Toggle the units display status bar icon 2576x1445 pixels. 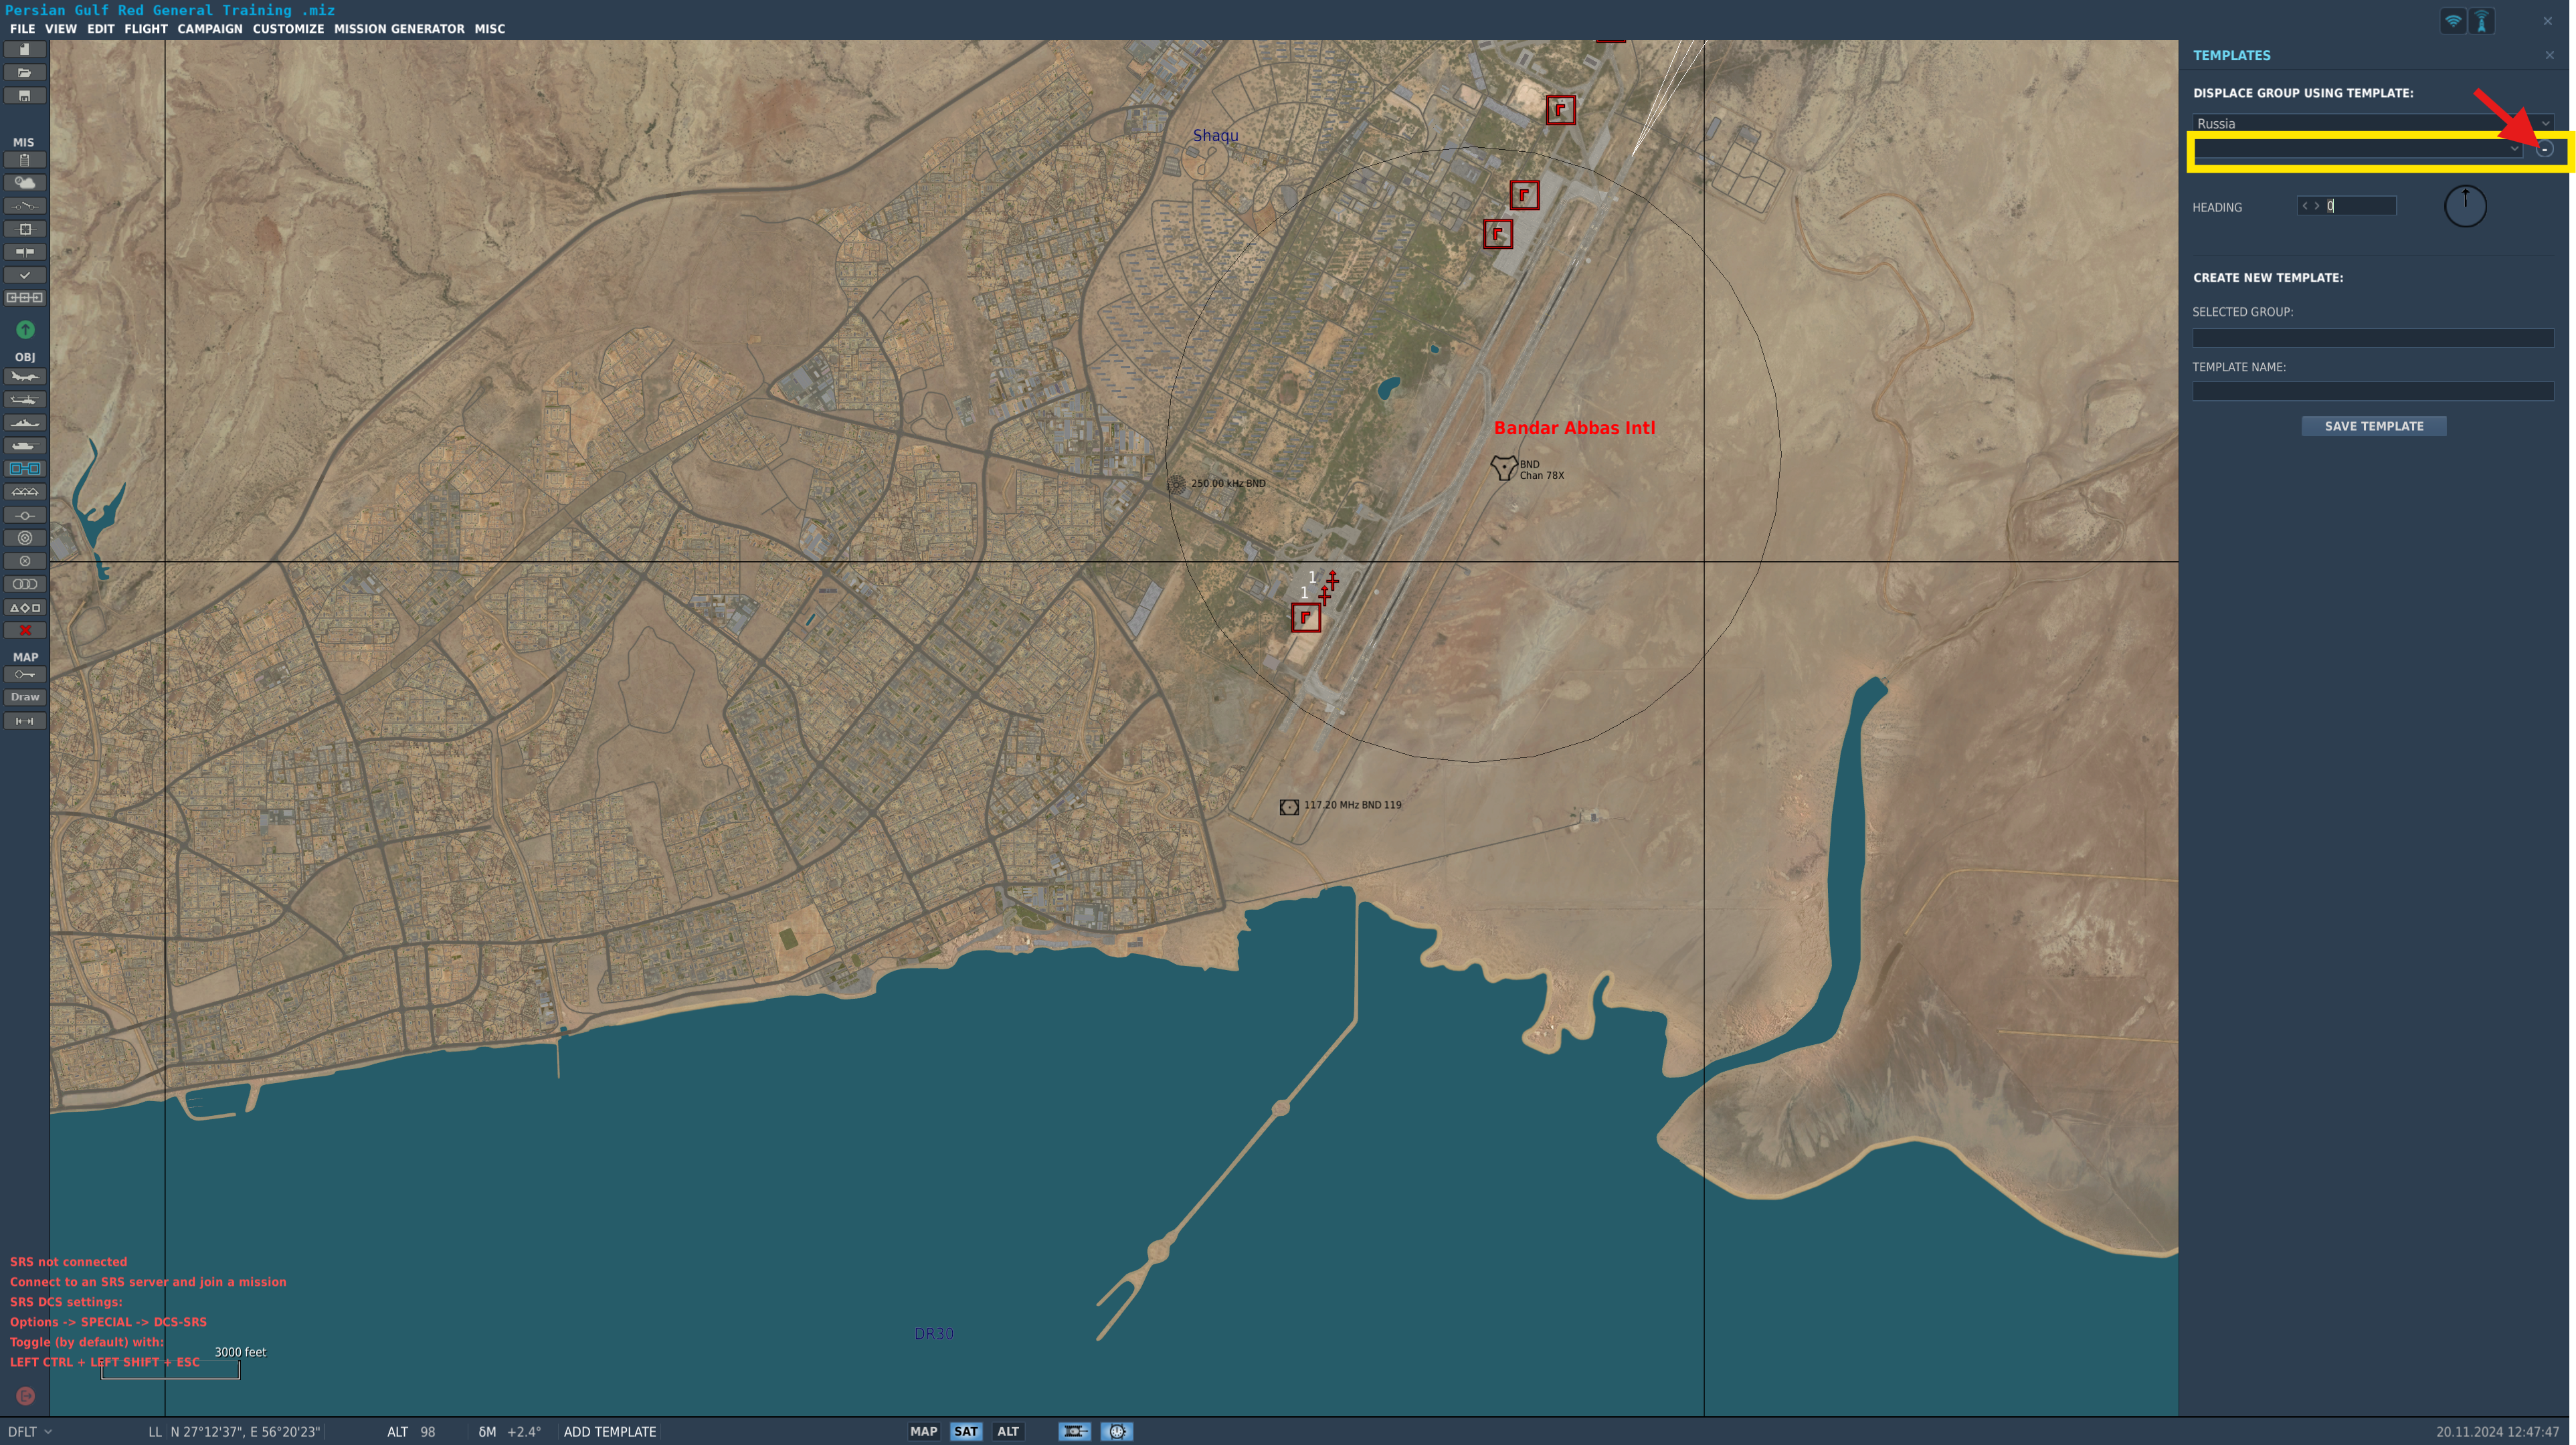pos(1075,1432)
